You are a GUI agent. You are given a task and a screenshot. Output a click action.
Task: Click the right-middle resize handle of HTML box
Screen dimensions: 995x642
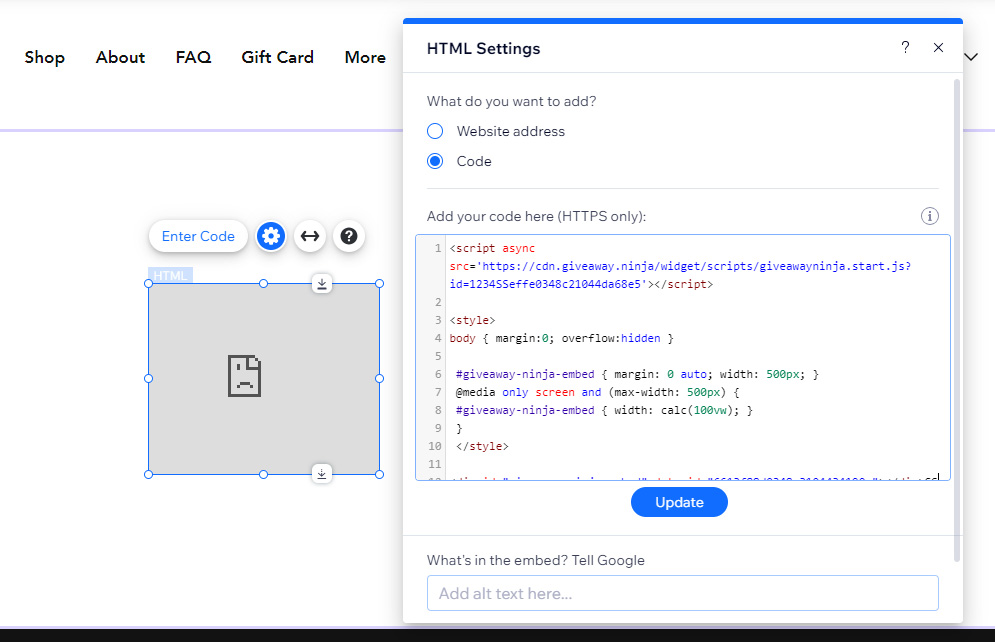coord(379,379)
